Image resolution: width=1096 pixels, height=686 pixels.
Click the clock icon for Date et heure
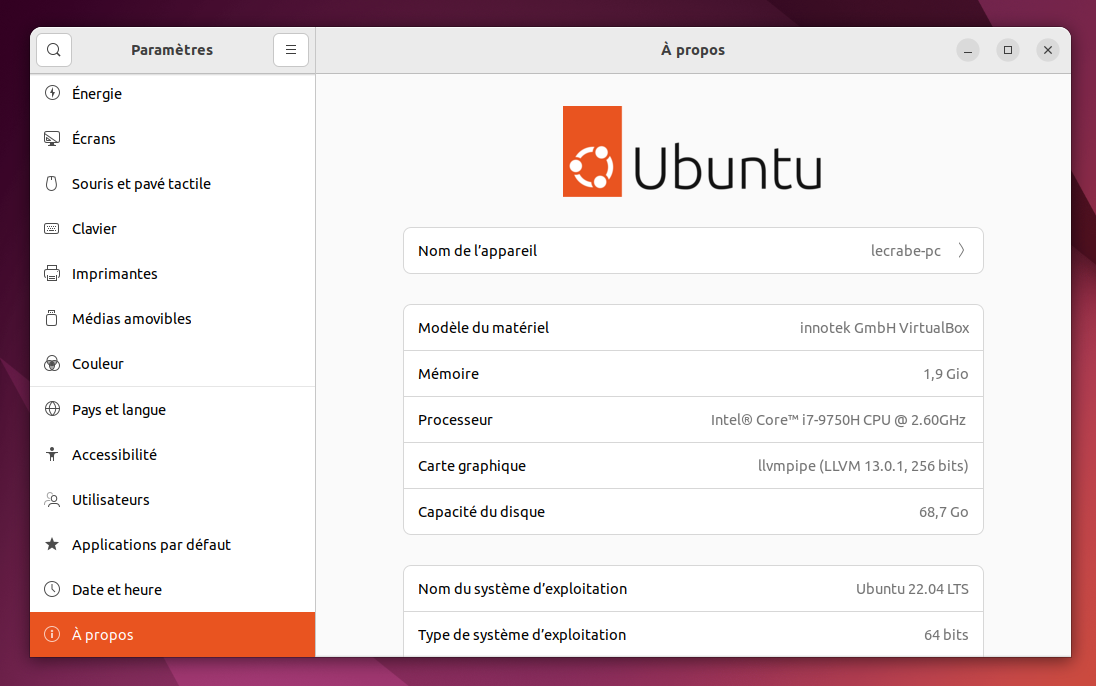click(52, 589)
